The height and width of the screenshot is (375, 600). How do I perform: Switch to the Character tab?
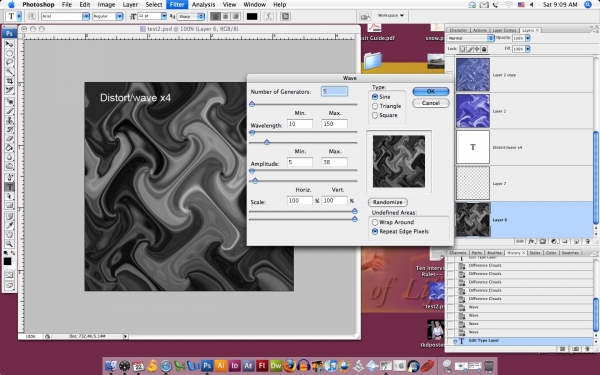pos(458,30)
